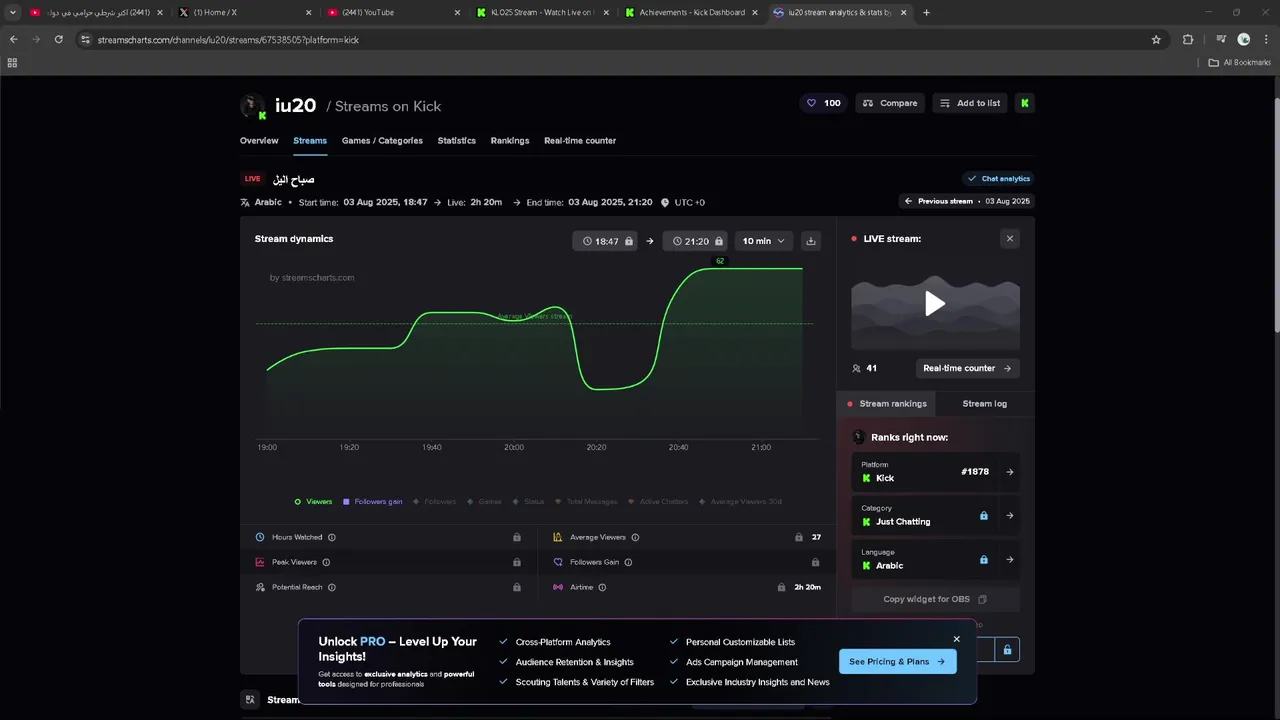The height and width of the screenshot is (720, 1280).
Task: Open All Bookmarks folder
Action: pos(1239,62)
